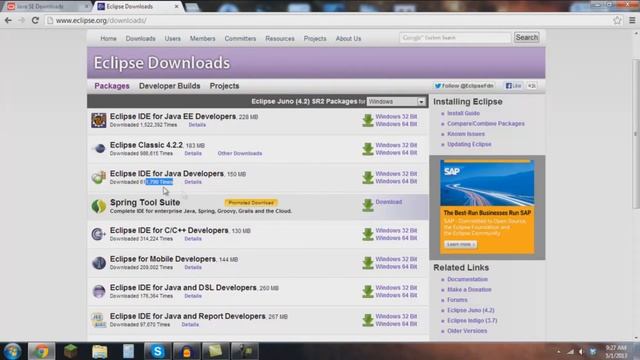Click Windows 64 Bit for Eclipse Classic

tap(396, 153)
